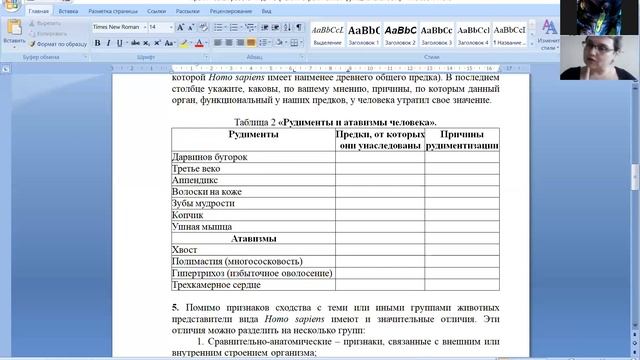Open the font size 14 dropdown
This screenshot has height=360, width=640.
pos(171,27)
